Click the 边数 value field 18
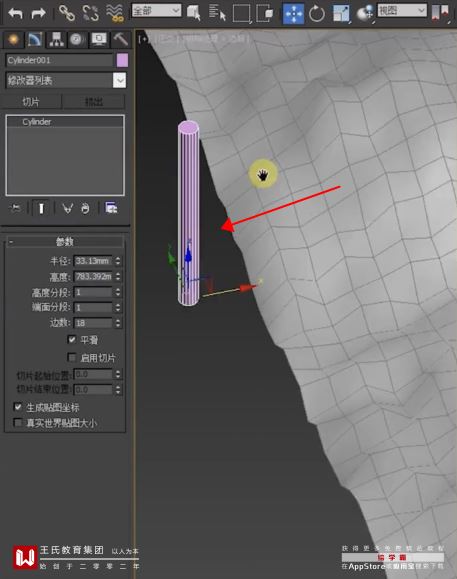 click(93, 323)
